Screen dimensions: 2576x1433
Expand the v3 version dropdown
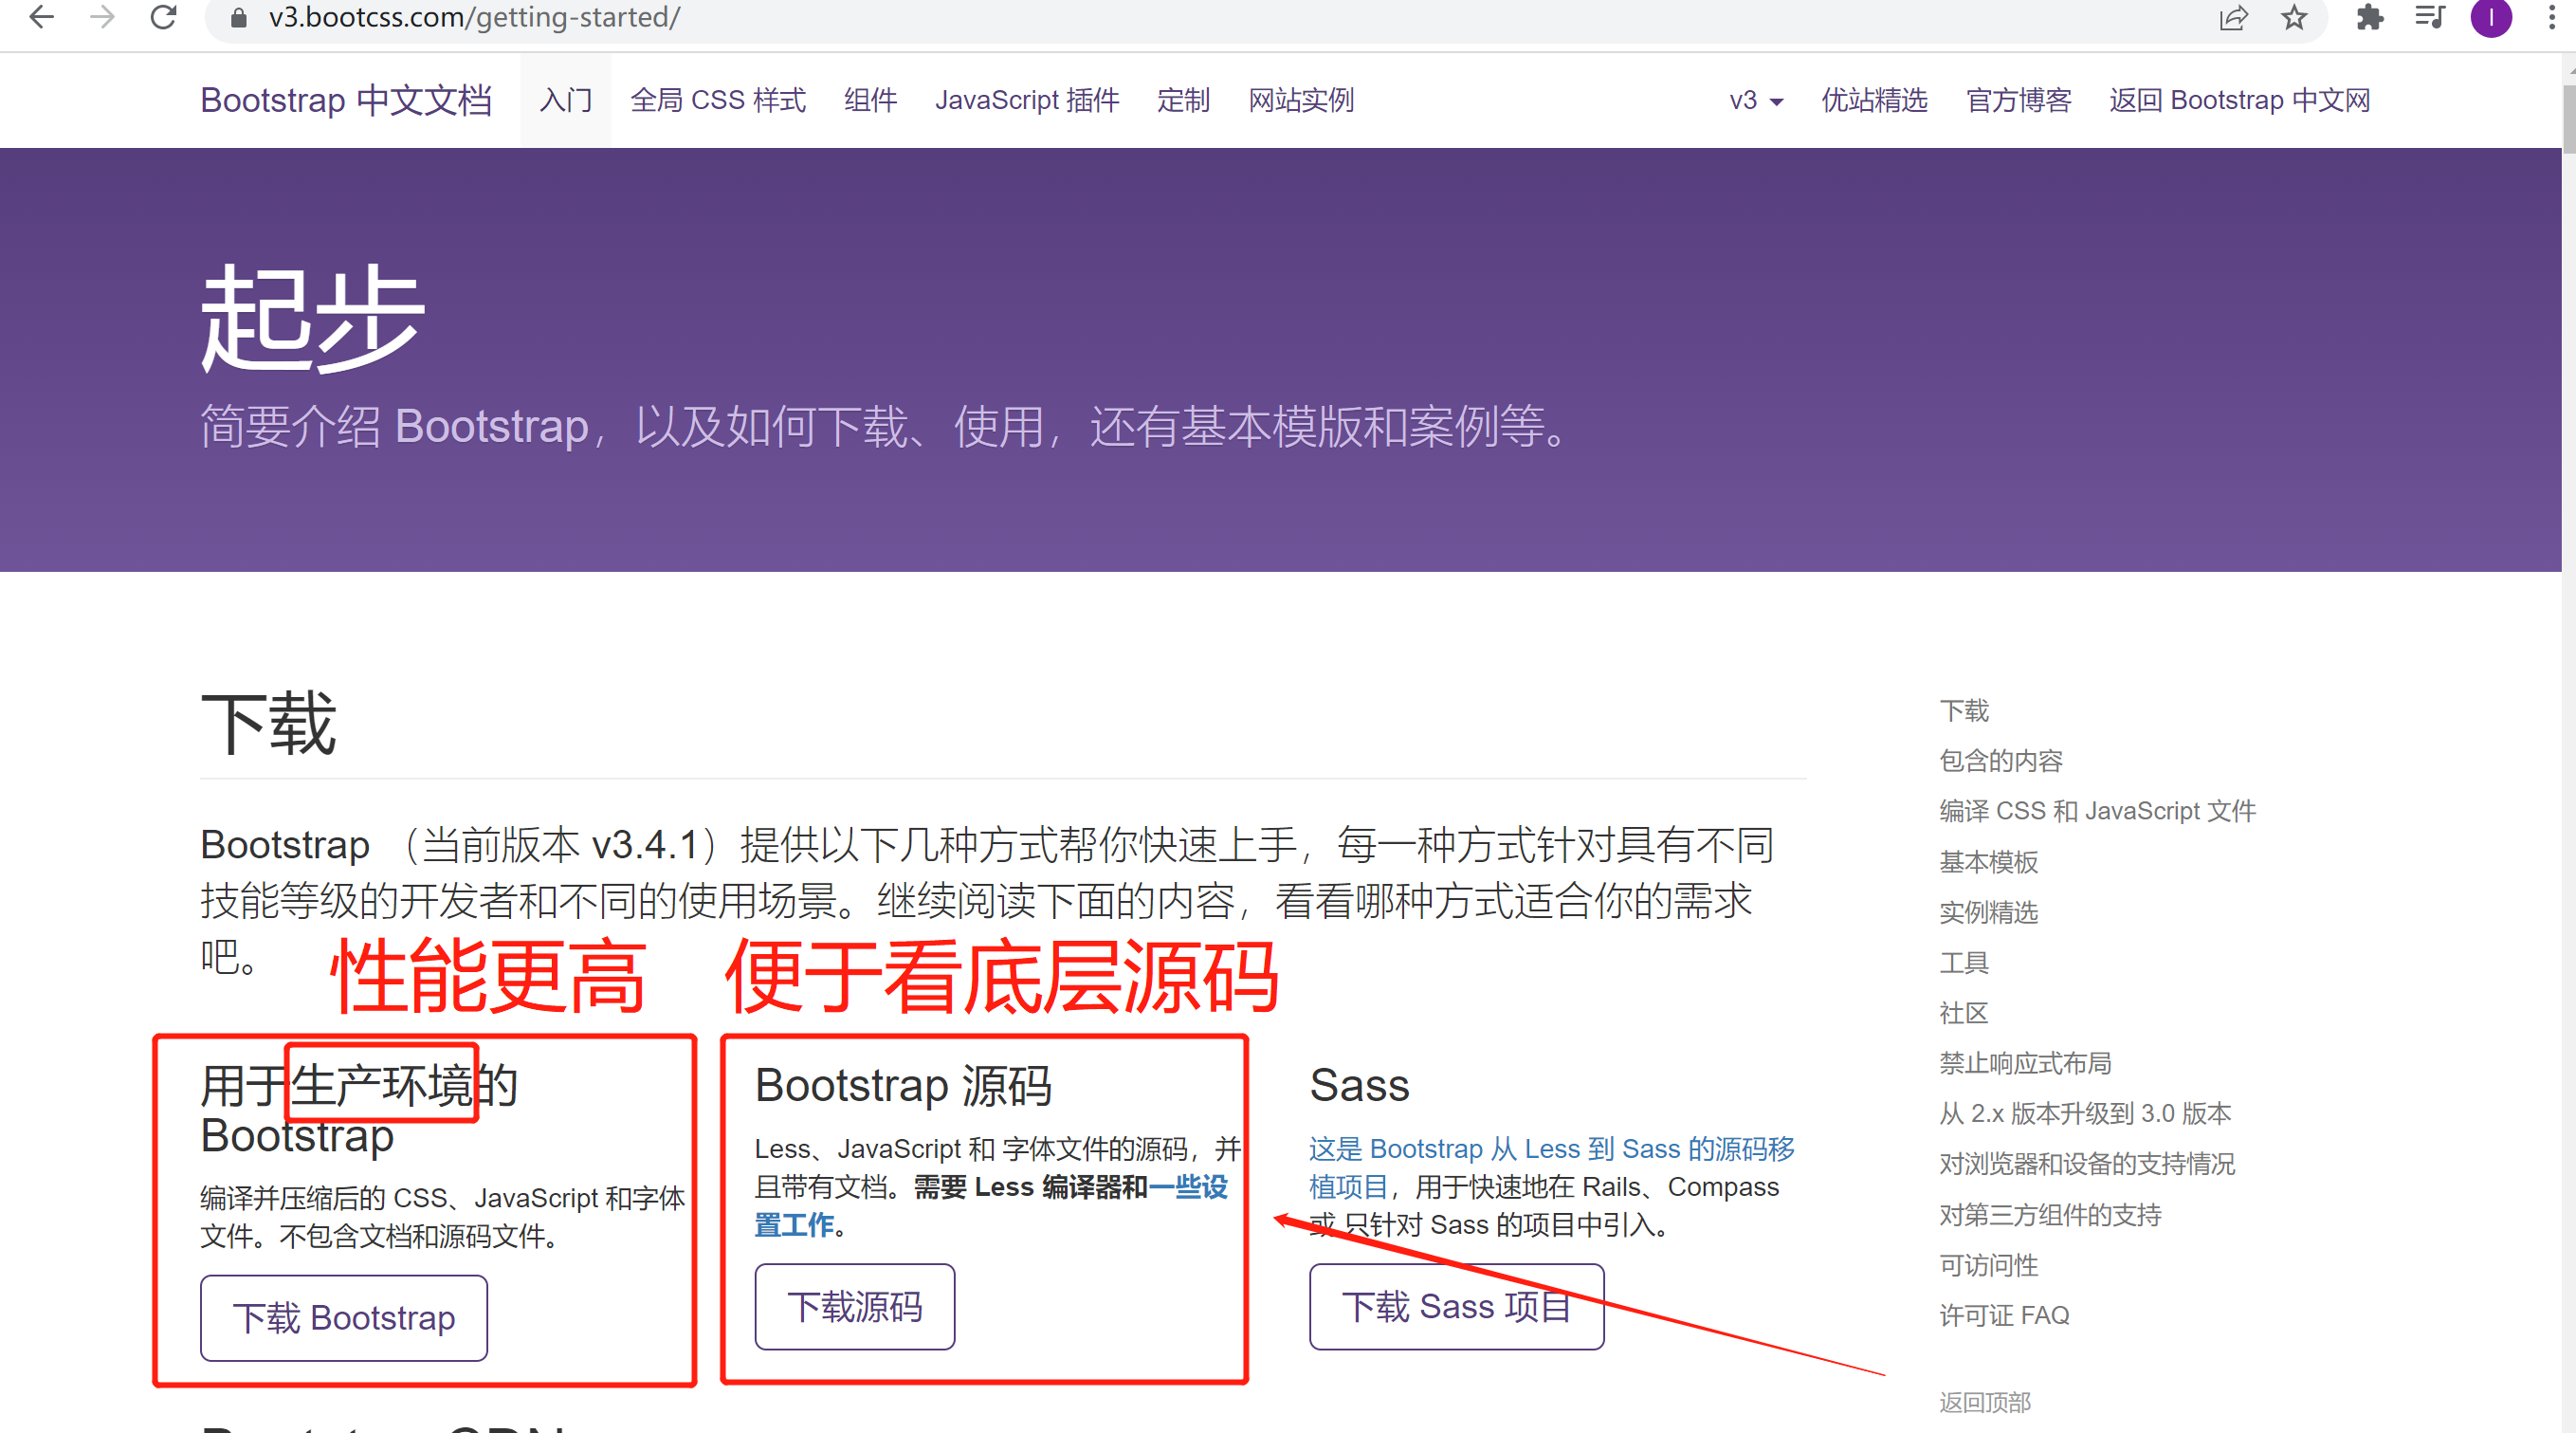tap(1755, 101)
